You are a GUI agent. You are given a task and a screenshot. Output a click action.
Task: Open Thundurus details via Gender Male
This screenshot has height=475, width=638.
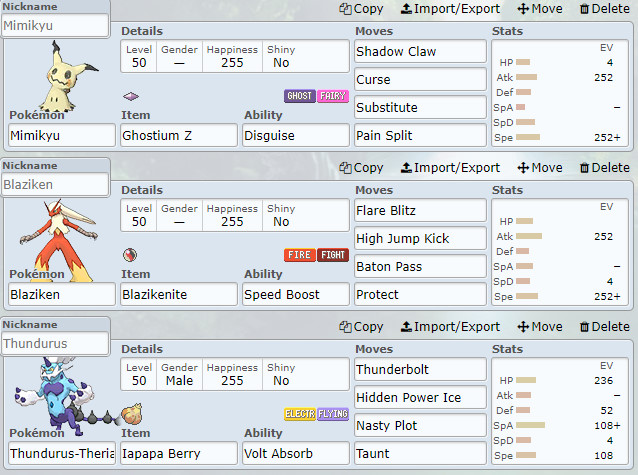(x=179, y=374)
